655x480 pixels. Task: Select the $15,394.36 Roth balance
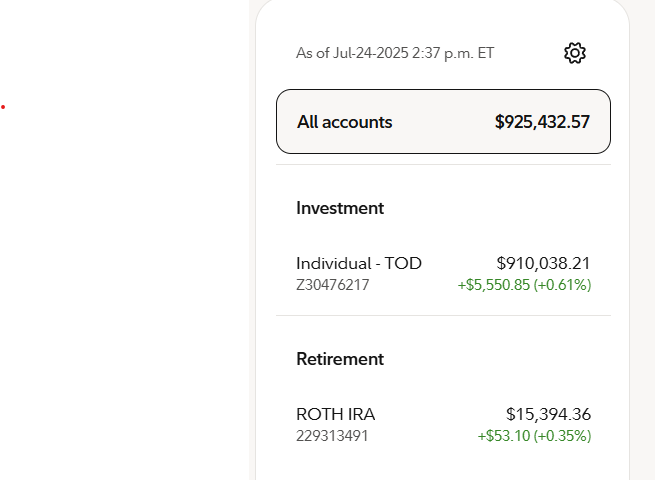(548, 414)
